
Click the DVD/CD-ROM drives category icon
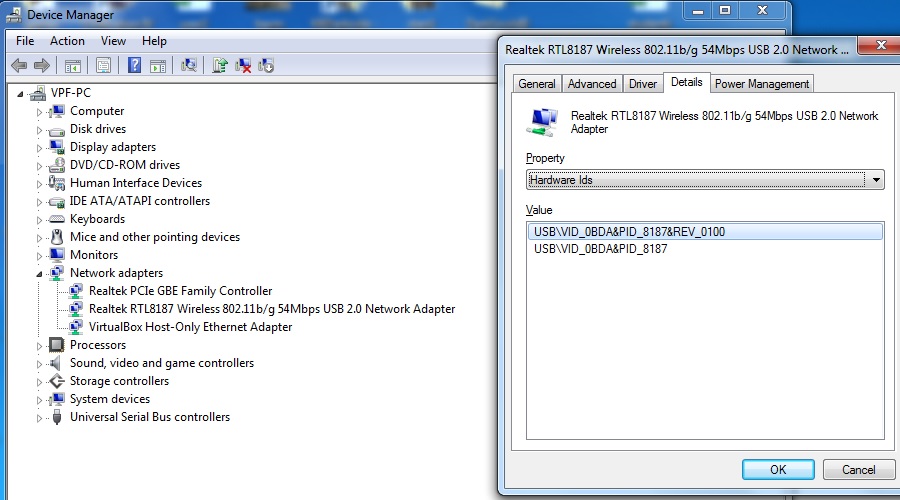57,165
